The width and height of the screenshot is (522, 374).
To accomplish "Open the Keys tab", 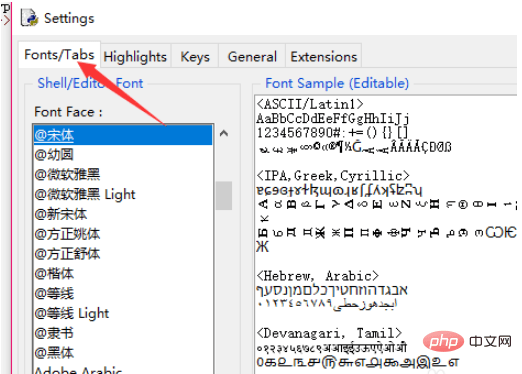I will [195, 56].
